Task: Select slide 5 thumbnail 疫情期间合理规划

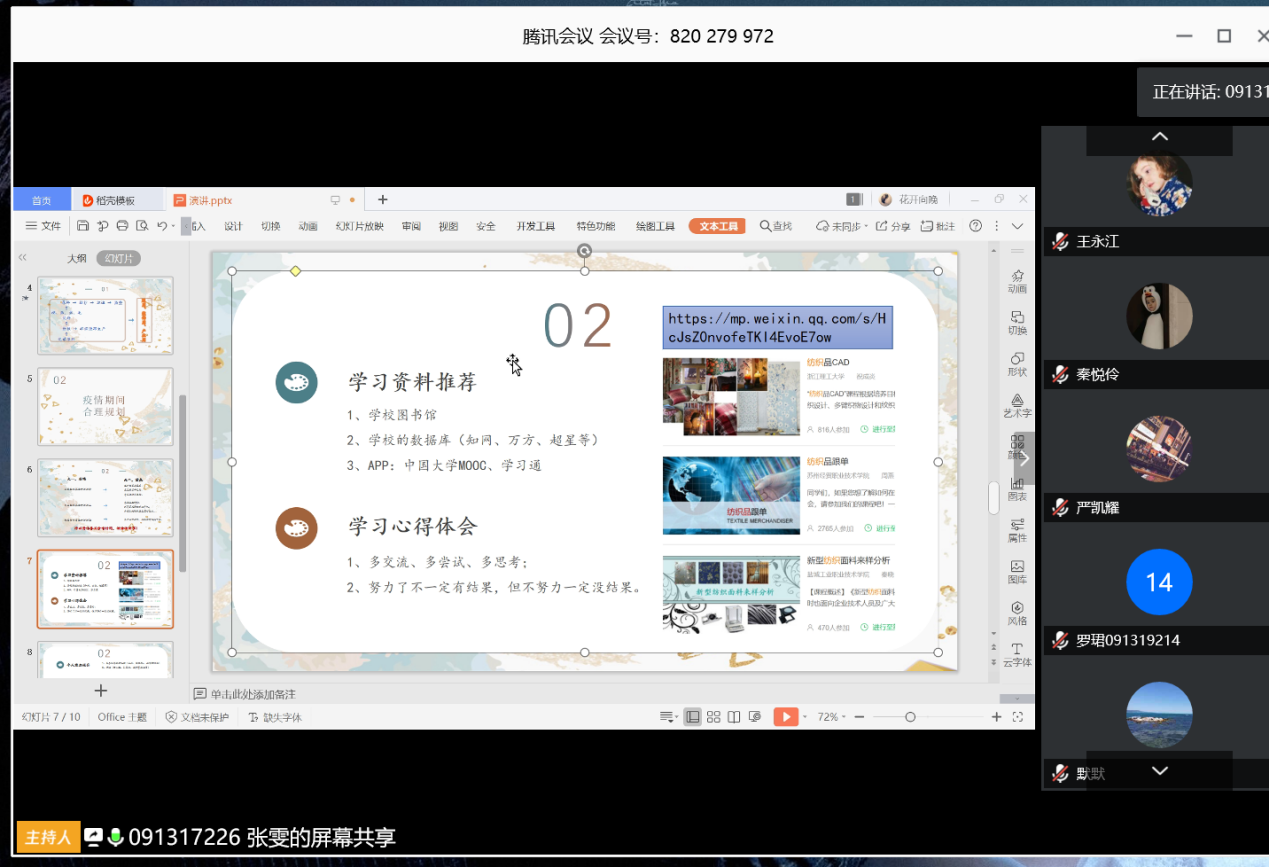Action: click(105, 407)
